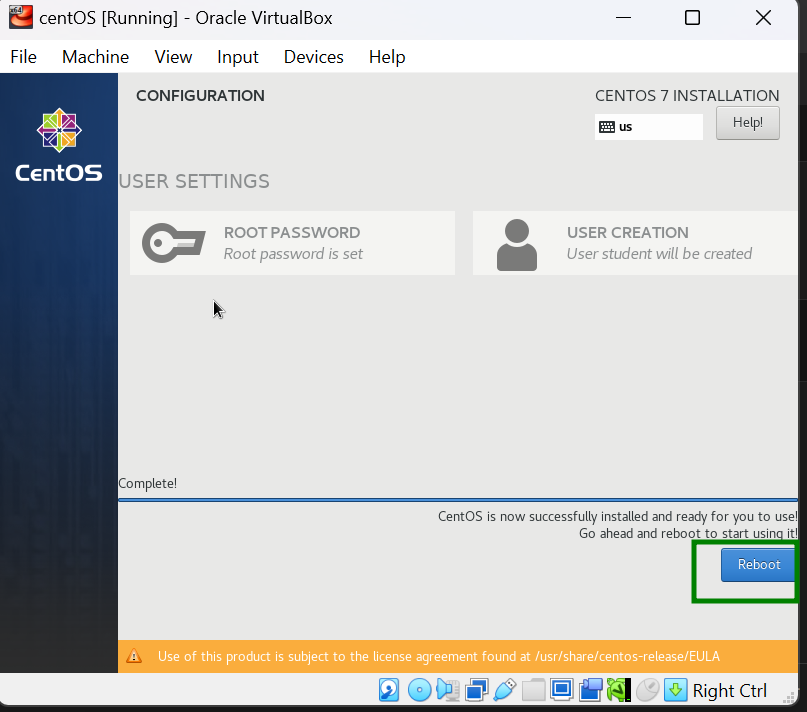807x712 pixels.
Task: Click the Right Ctrl host key label
Action: point(729,690)
